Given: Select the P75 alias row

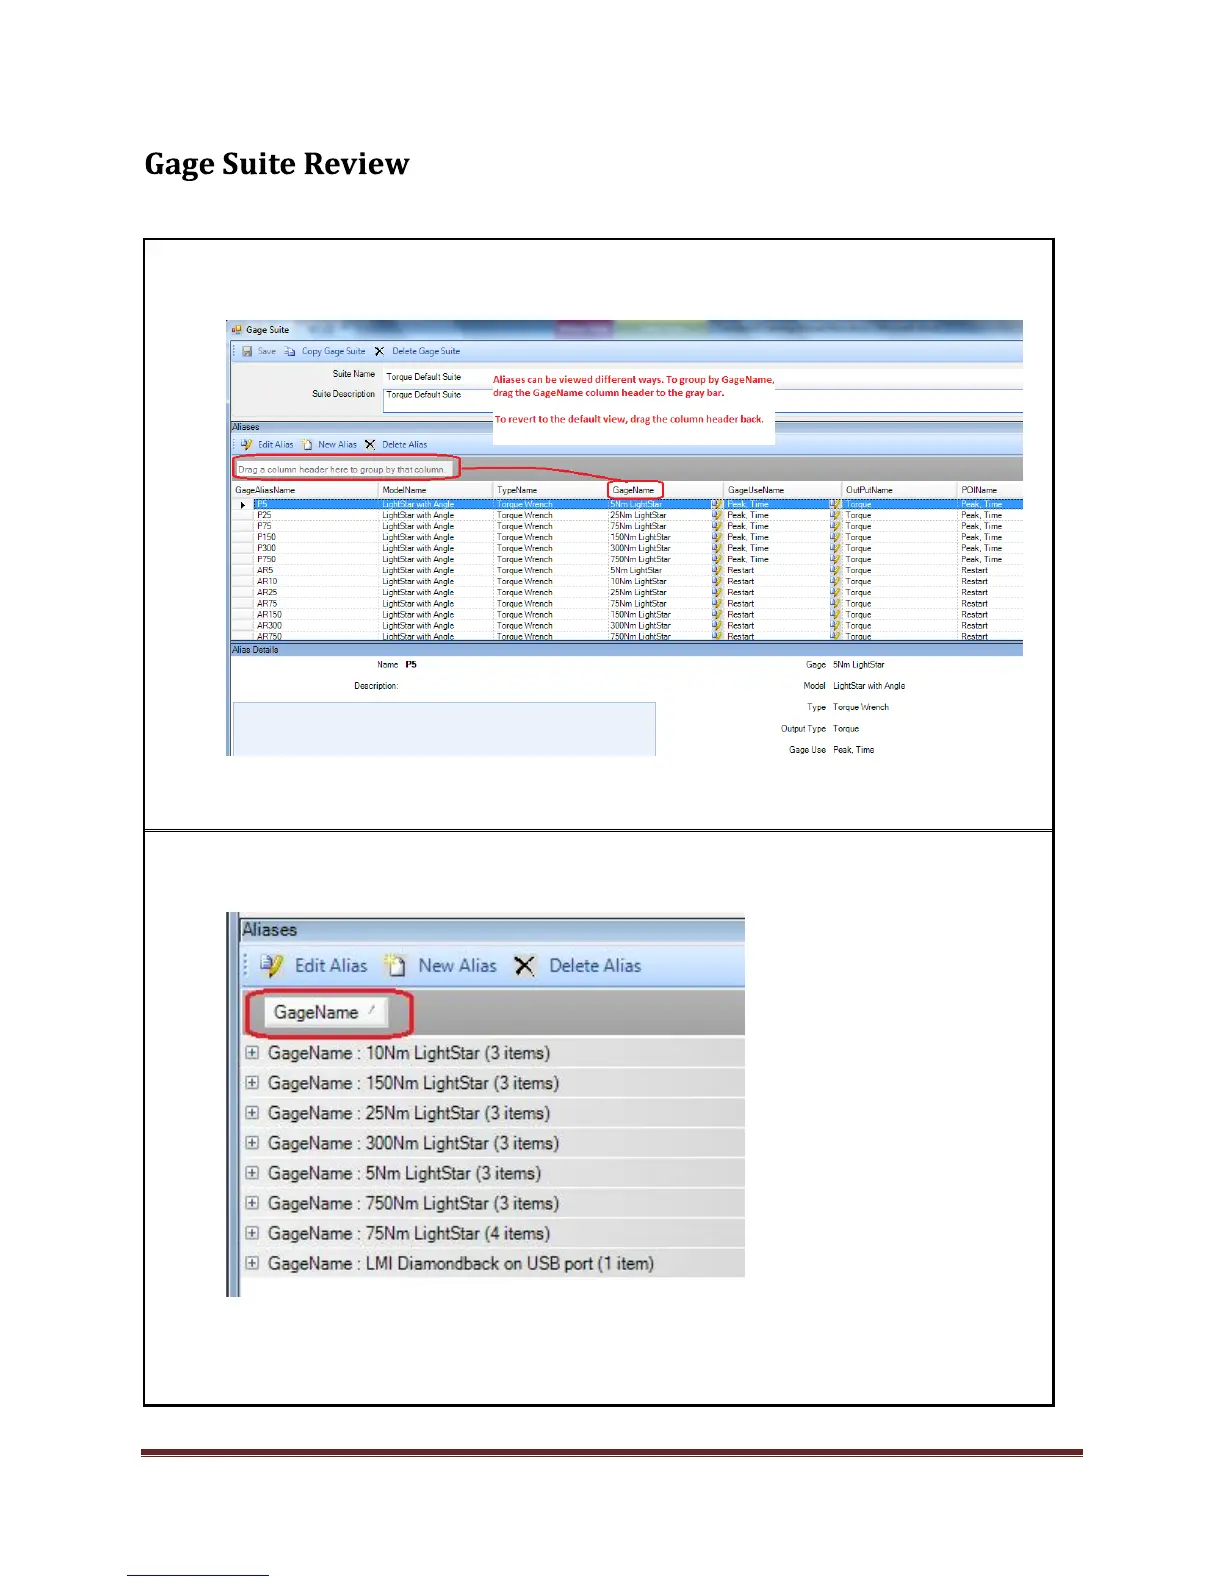Looking at the screenshot, I should point(627,526).
